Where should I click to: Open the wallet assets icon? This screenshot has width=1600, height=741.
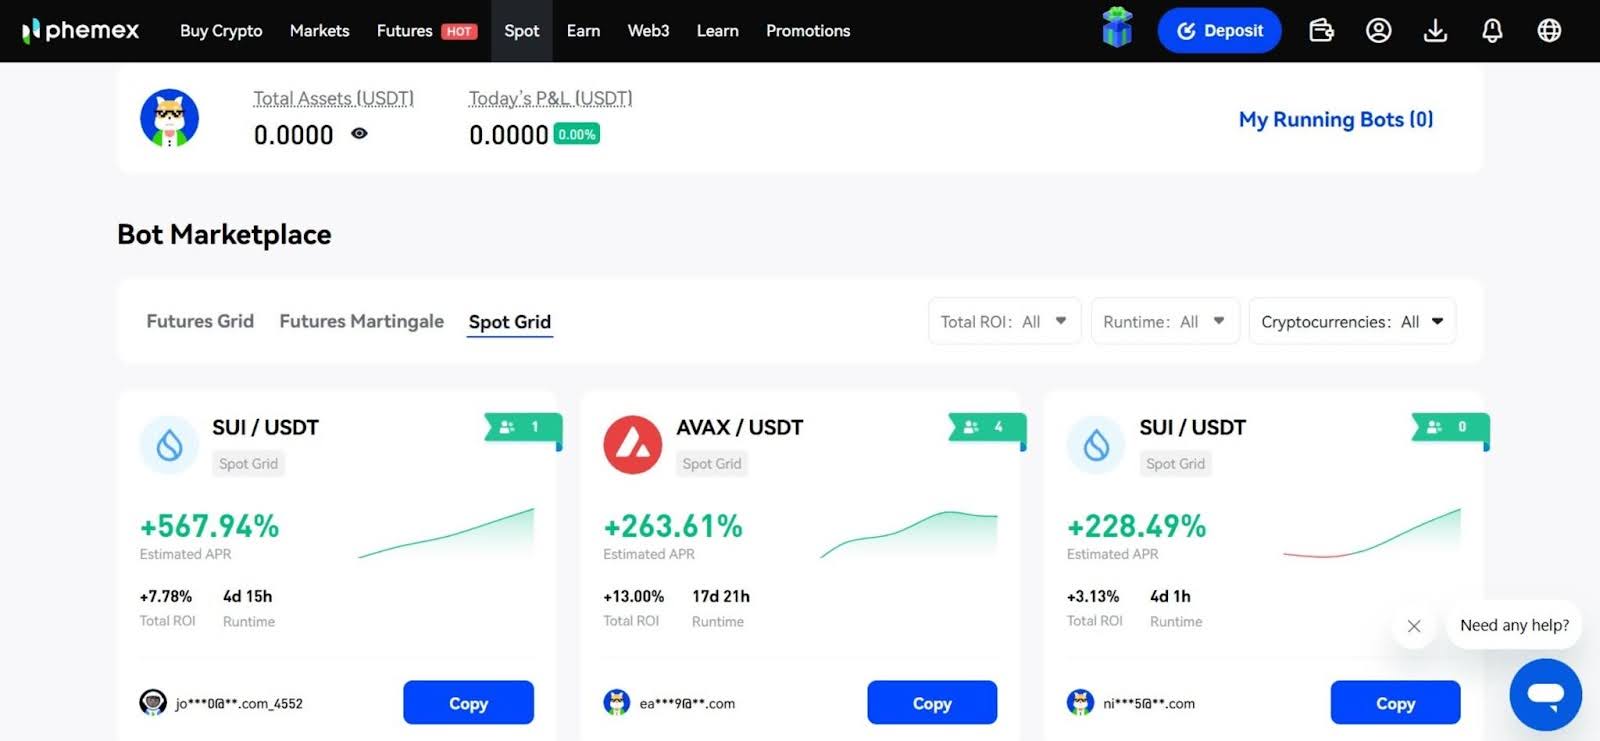coord(1321,31)
